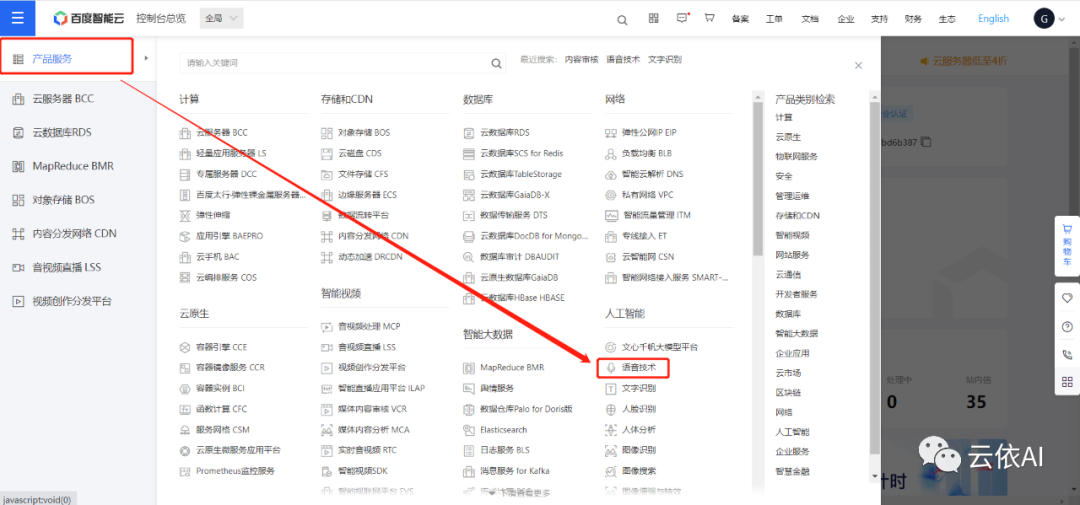Click the help question-mark floating icon

1067,326
